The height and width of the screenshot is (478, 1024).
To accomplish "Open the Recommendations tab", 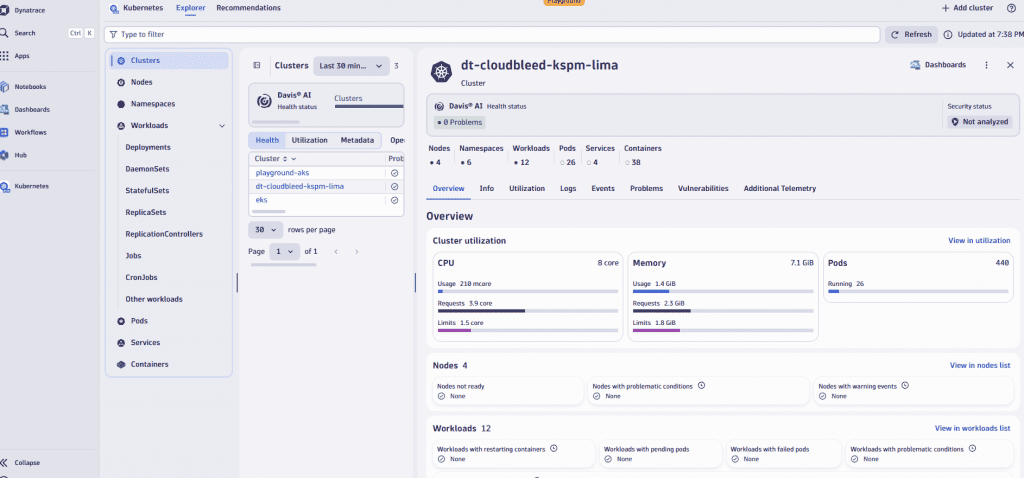I will click(248, 8).
